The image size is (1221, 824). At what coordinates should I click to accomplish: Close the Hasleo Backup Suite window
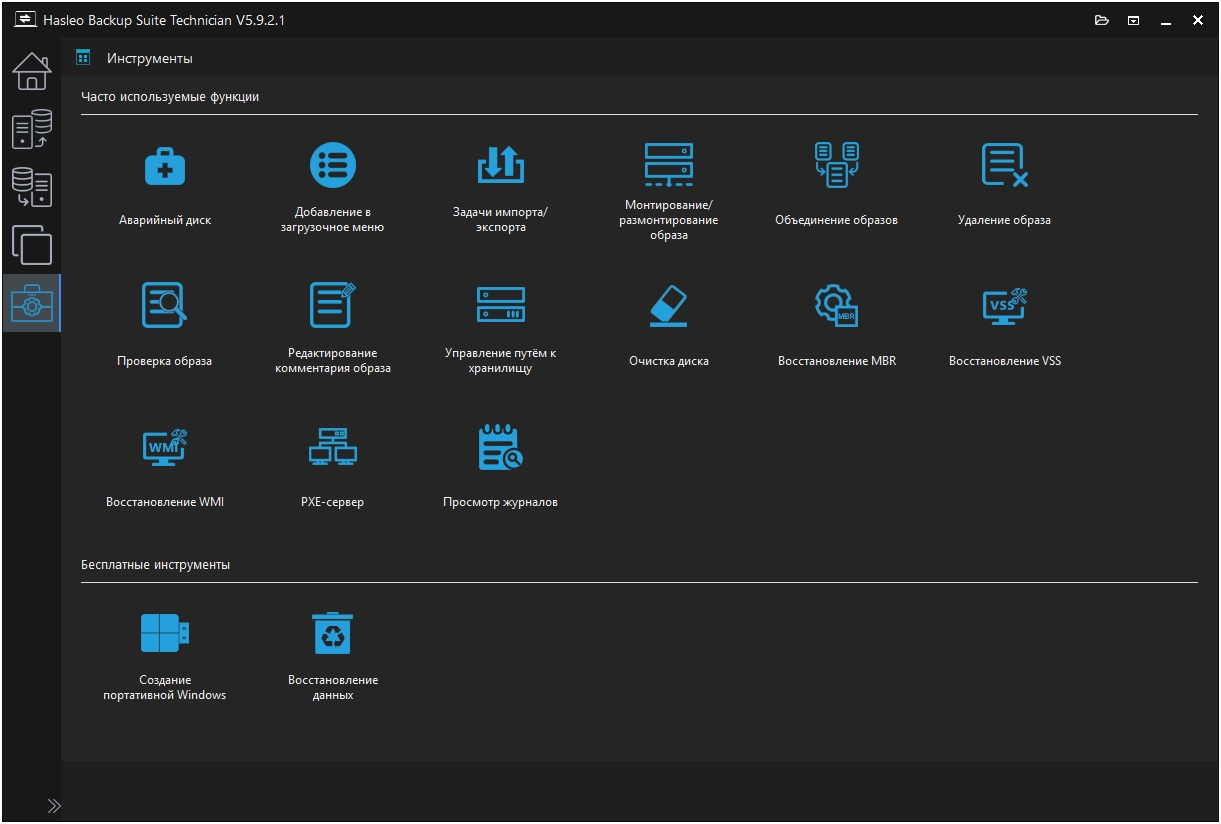point(1198,20)
